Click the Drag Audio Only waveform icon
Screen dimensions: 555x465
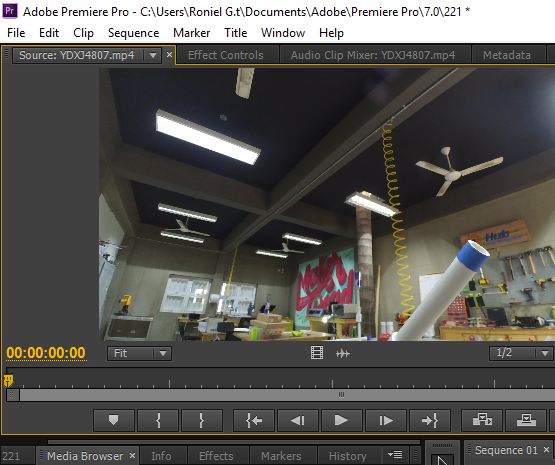pyautogui.click(x=343, y=353)
